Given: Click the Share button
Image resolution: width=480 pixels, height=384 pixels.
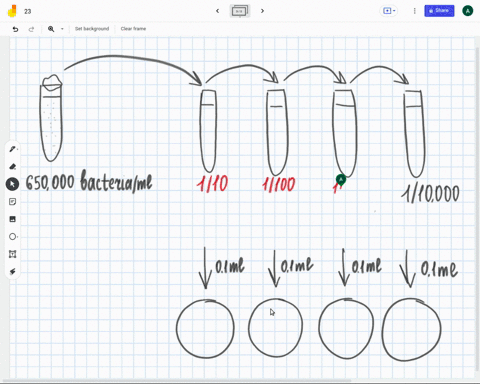Looking at the screenshot, I should pyautogui.click(x=439, y=11).
